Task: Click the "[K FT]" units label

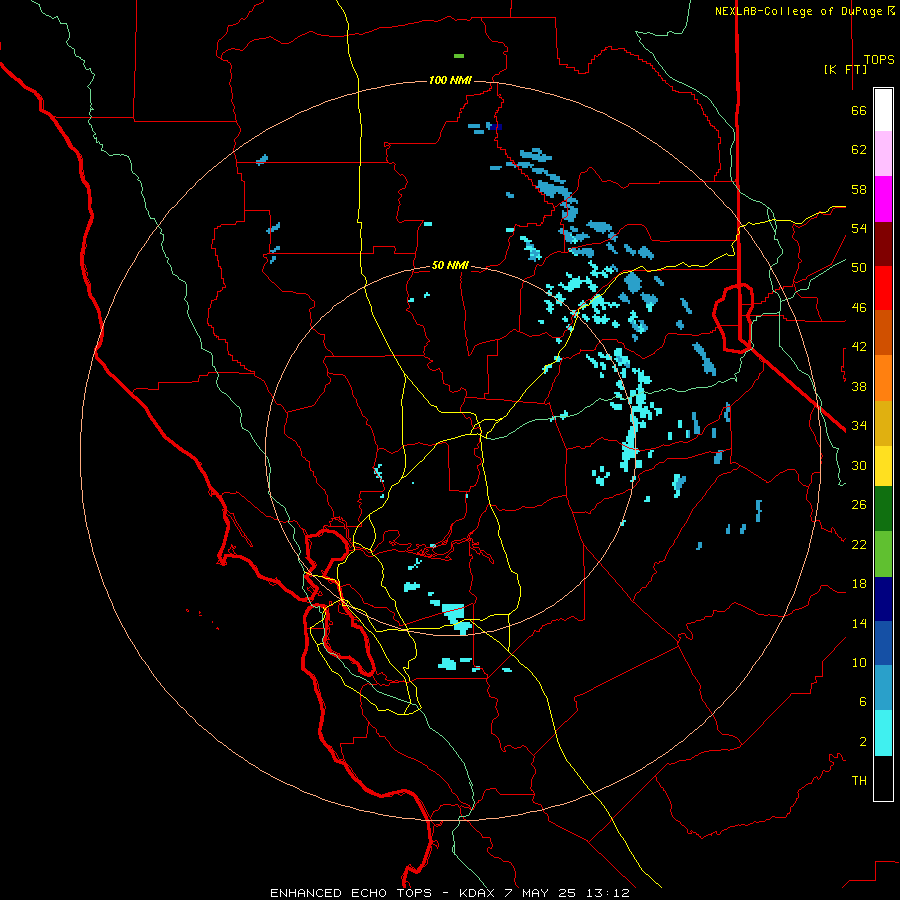Action: [845, 69]
